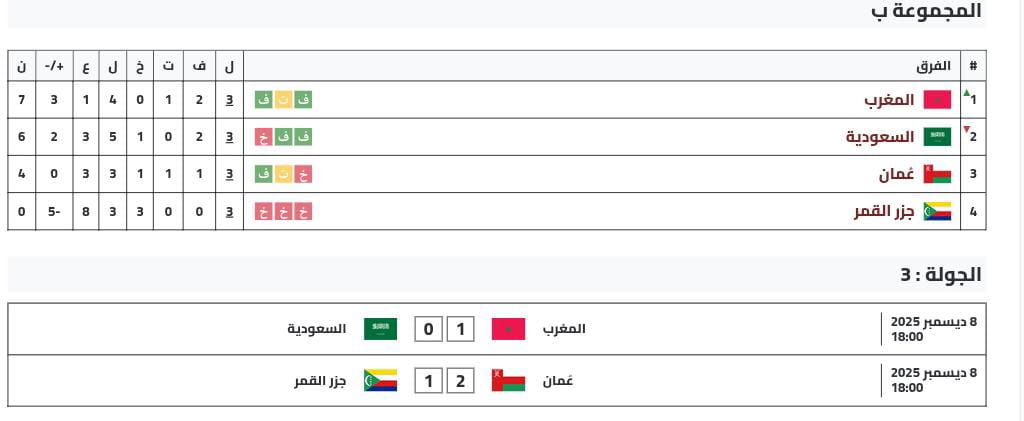
Task: Click Saudi Arabia's red loss form badge
Action: click(264, 137)
